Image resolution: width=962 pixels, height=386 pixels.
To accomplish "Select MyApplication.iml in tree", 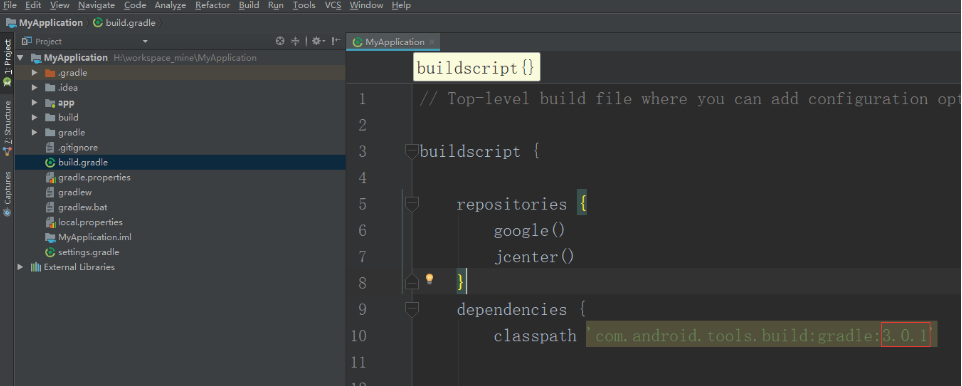I will (94, 237).
